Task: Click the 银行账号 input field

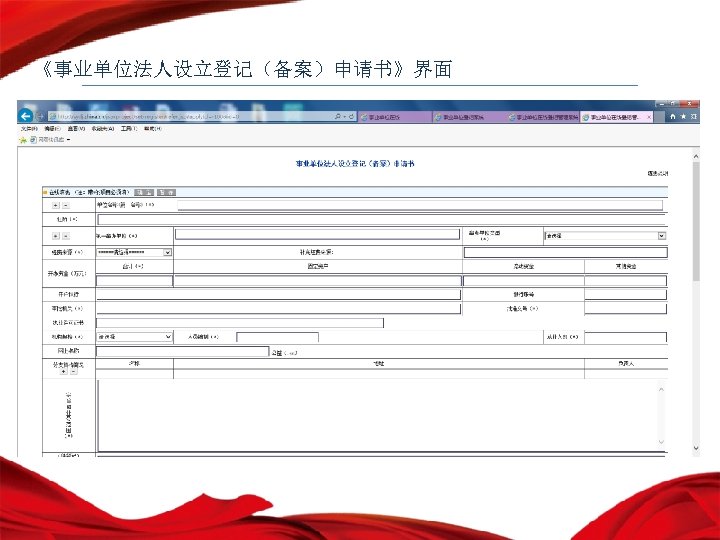Action: point(625,294)
